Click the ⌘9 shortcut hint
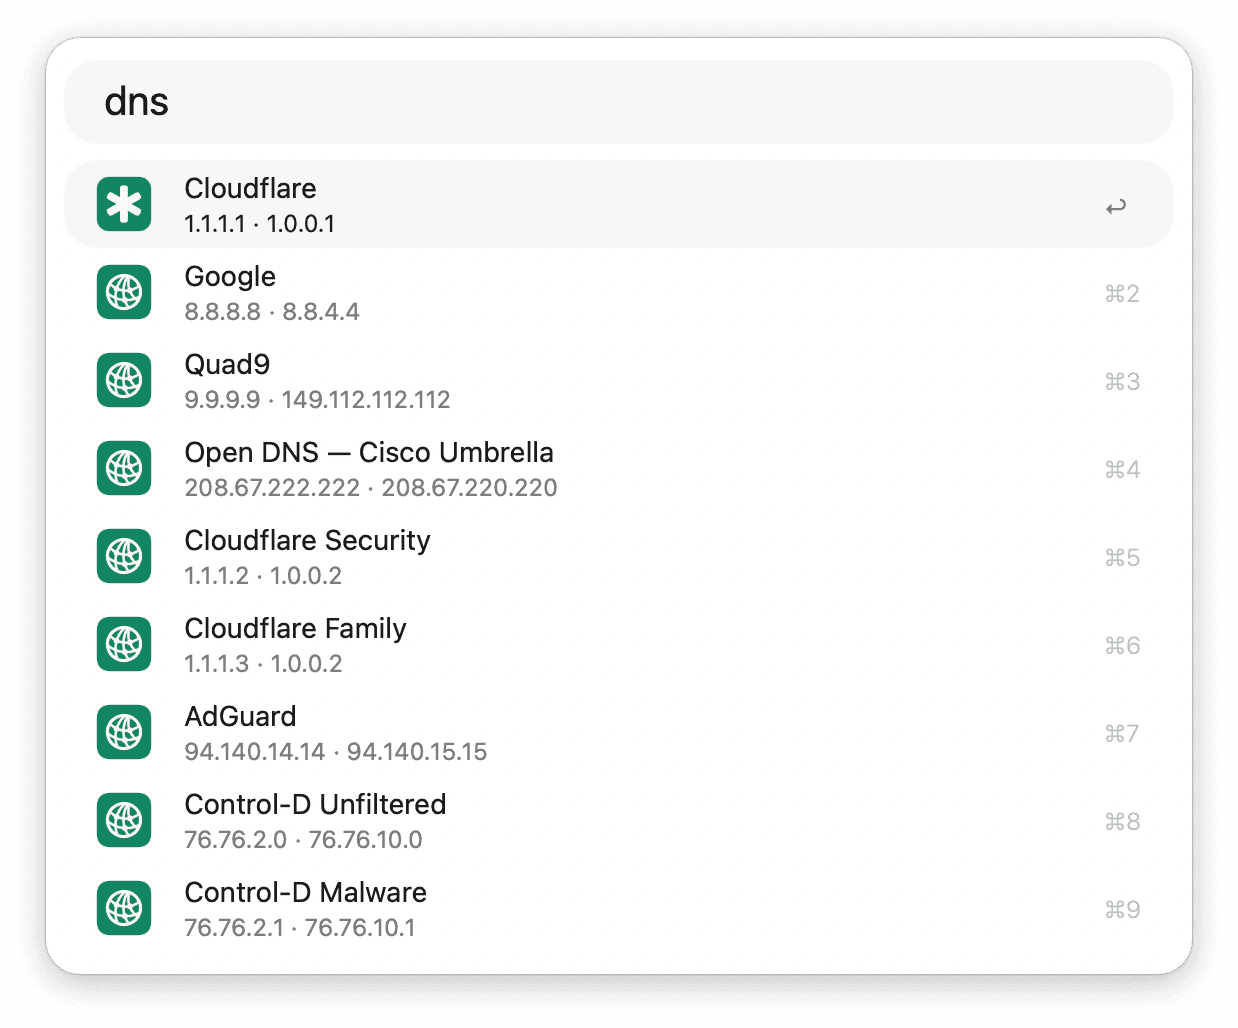 [x=1122, y=910]
